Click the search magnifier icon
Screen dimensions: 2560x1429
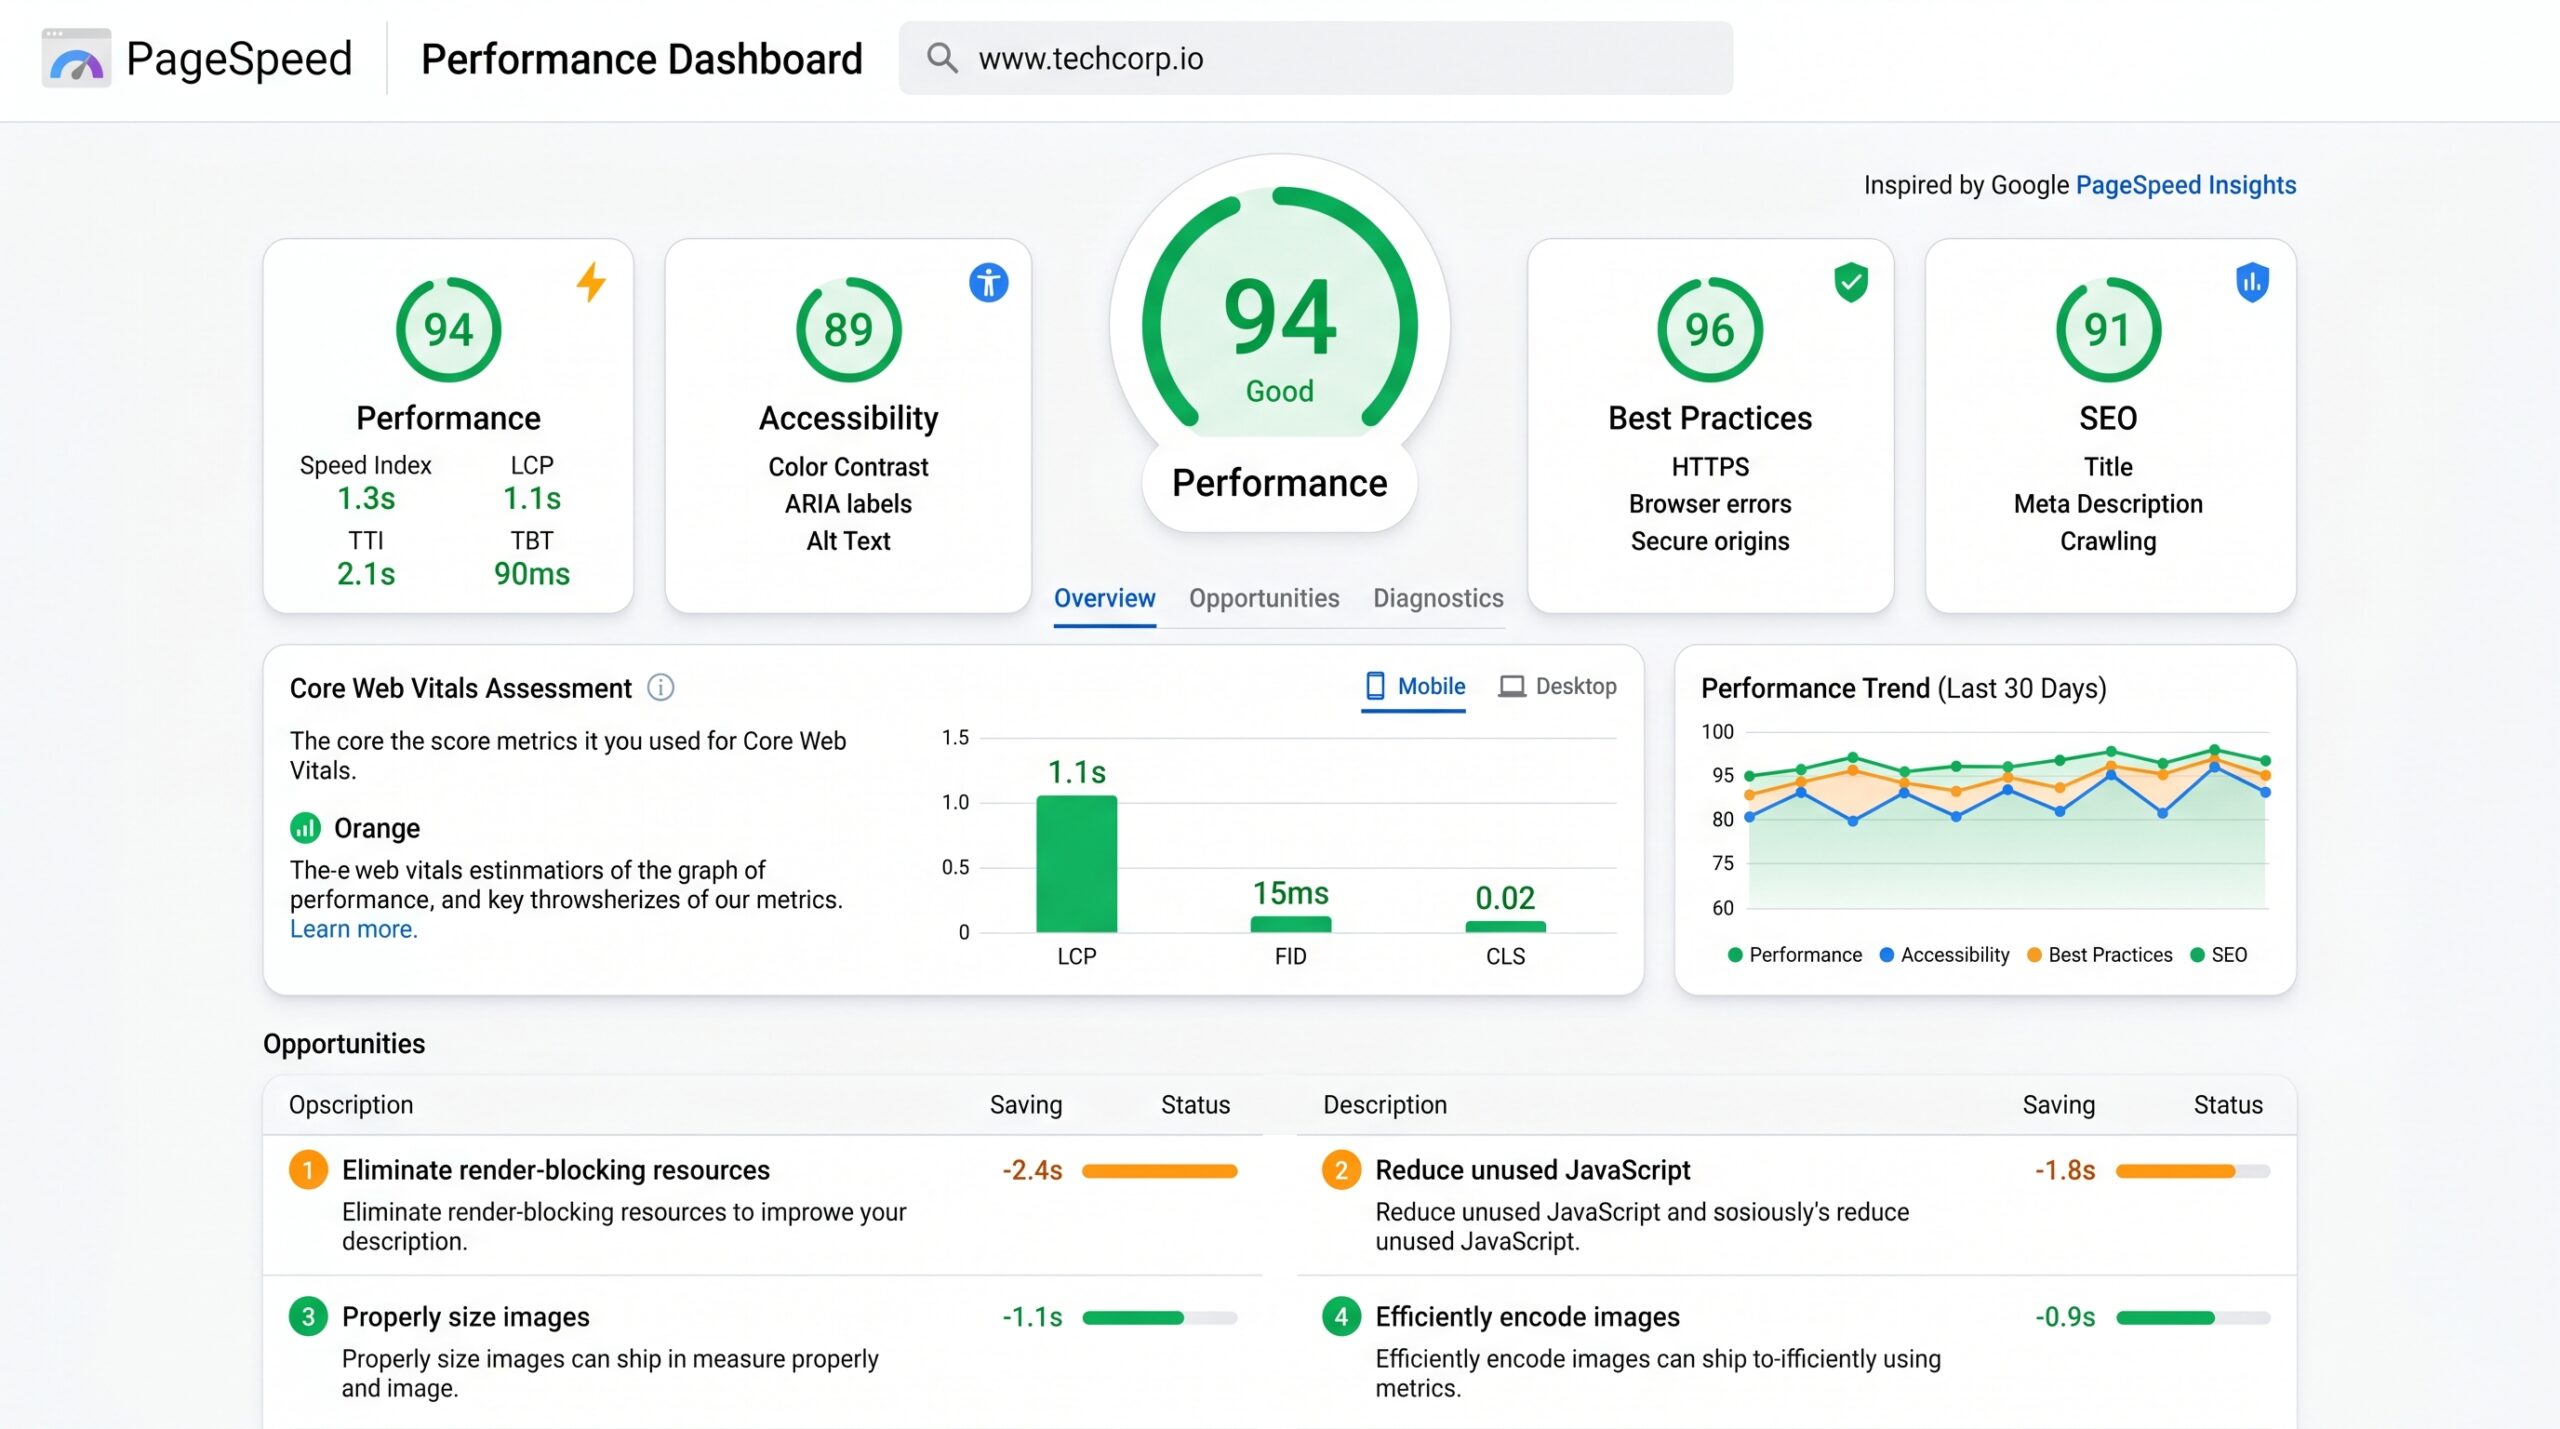(x=941, y=58)
